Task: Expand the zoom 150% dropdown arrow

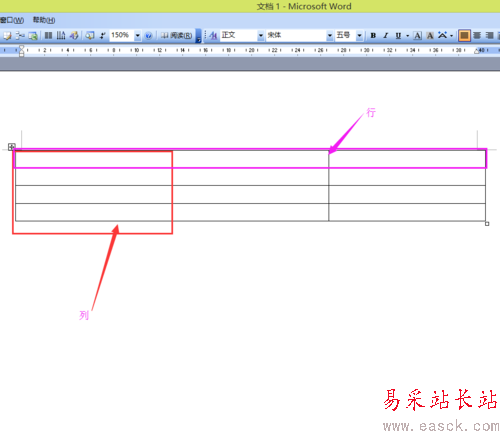Action: (x=137, y=35)
